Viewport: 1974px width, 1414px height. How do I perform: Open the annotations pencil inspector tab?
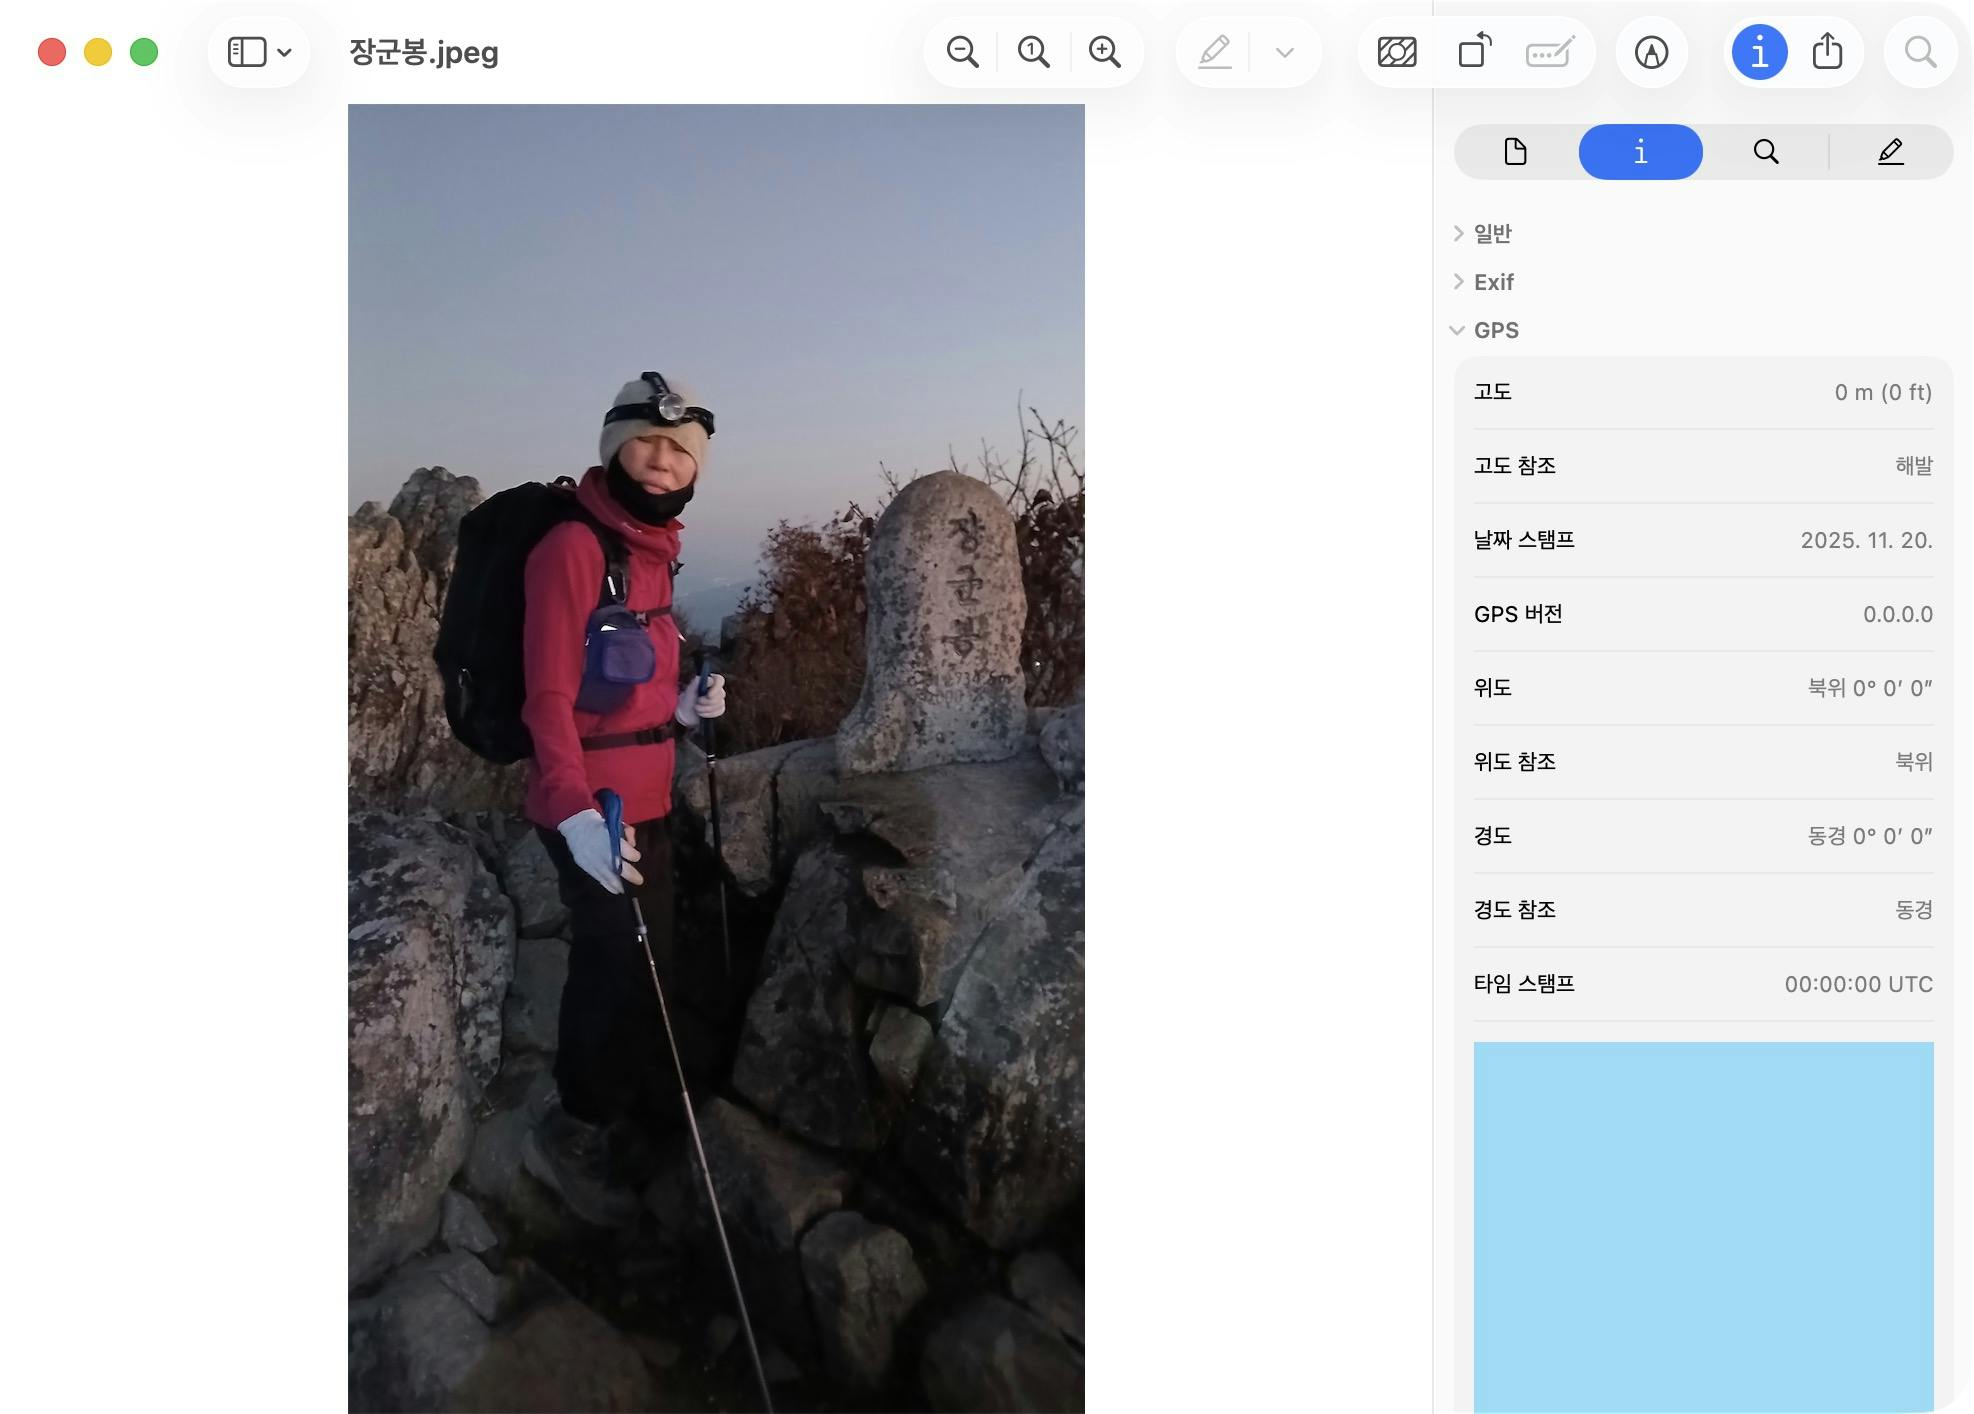1890,152
